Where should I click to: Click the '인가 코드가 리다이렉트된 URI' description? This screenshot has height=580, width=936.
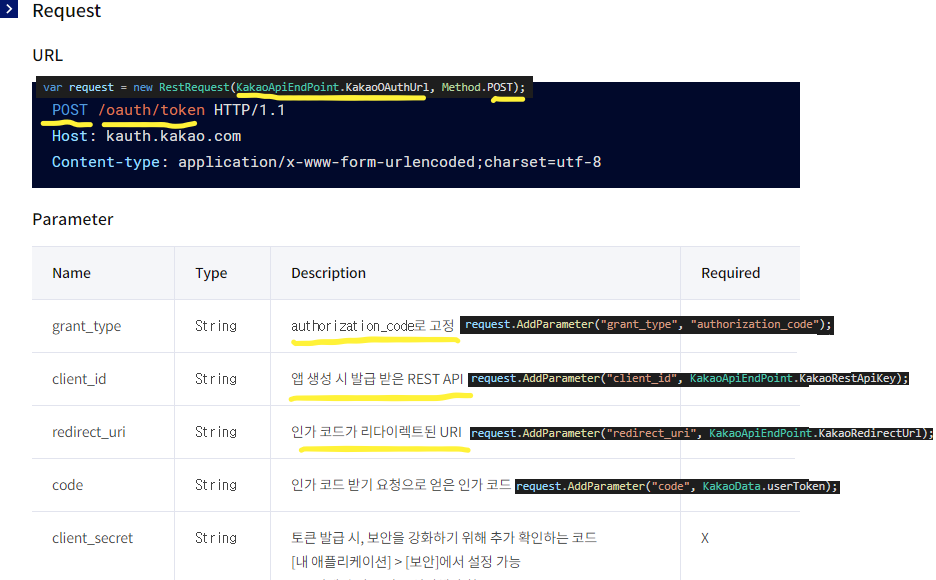[376, 432]
